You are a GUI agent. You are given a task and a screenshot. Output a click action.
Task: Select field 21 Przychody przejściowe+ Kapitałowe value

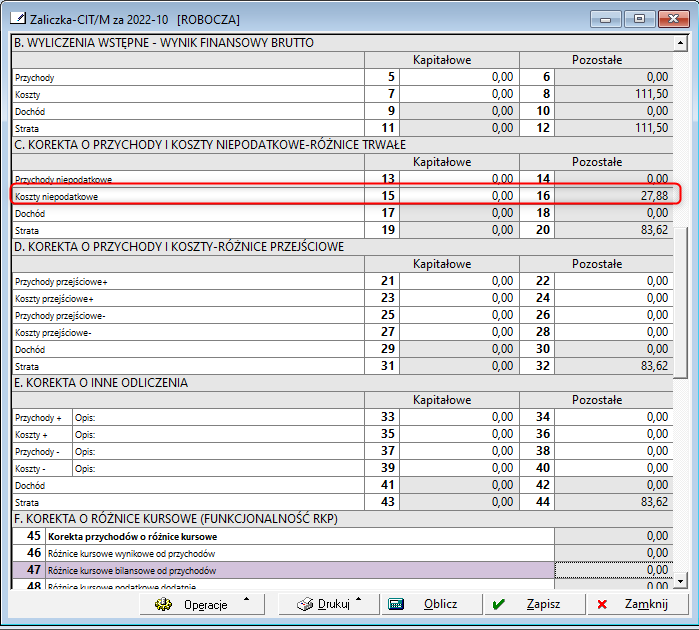[459, 281]
